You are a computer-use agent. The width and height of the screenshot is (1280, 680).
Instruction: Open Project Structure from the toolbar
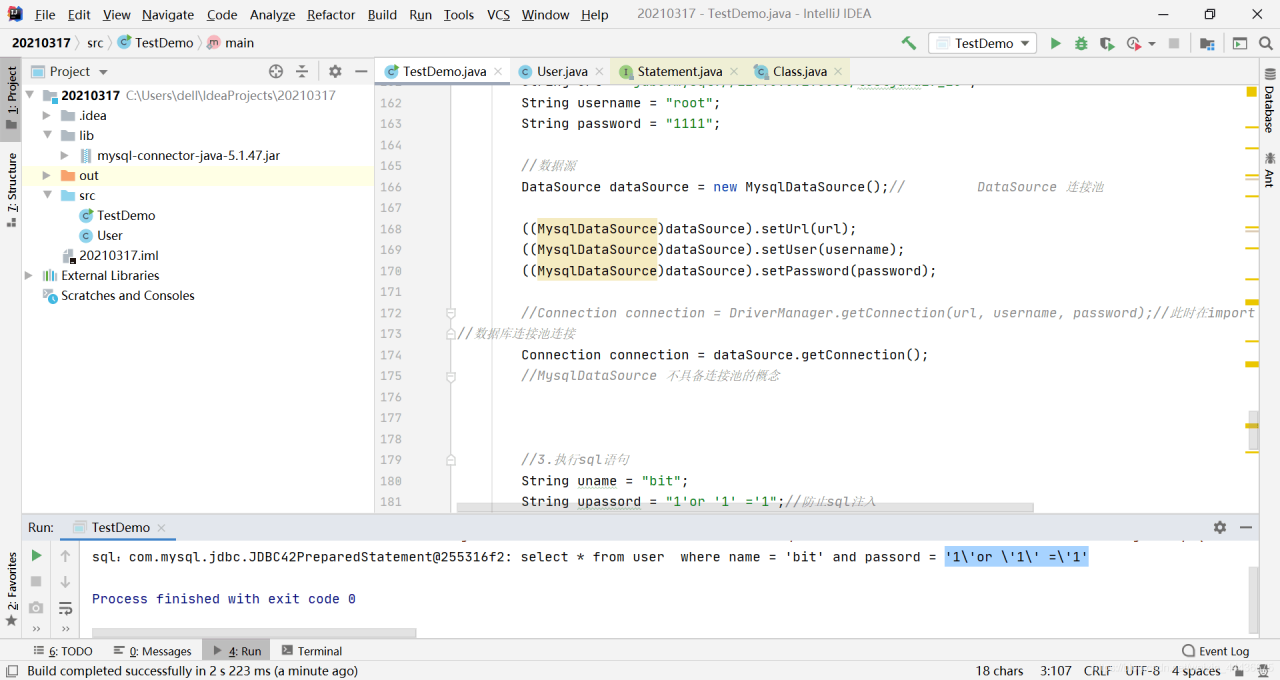(x=1207, y=43)
